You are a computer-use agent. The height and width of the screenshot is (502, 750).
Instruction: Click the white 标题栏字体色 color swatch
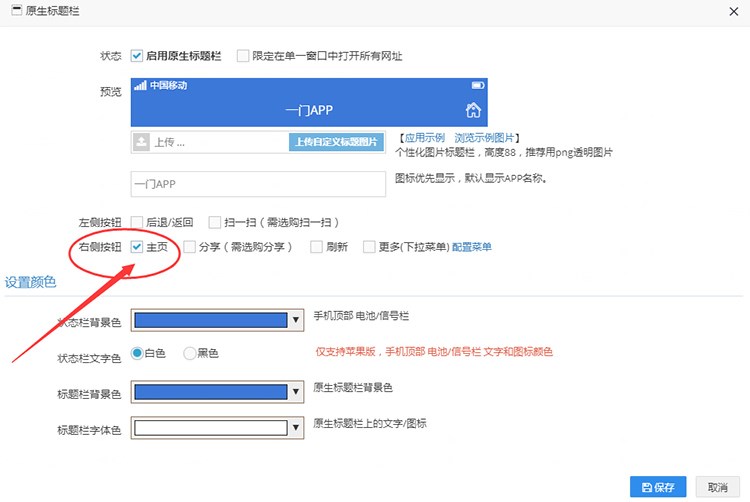(210, 428)
